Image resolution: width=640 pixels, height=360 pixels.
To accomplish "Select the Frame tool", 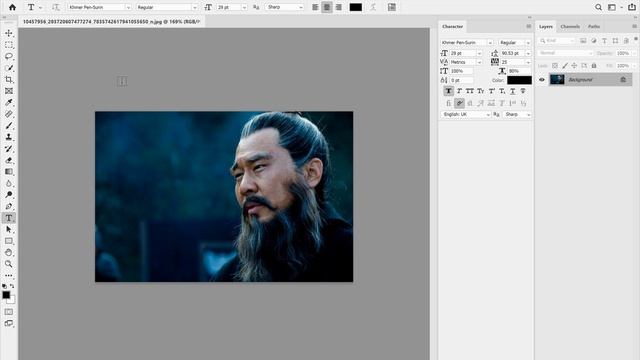I will (x=9, y=91).
